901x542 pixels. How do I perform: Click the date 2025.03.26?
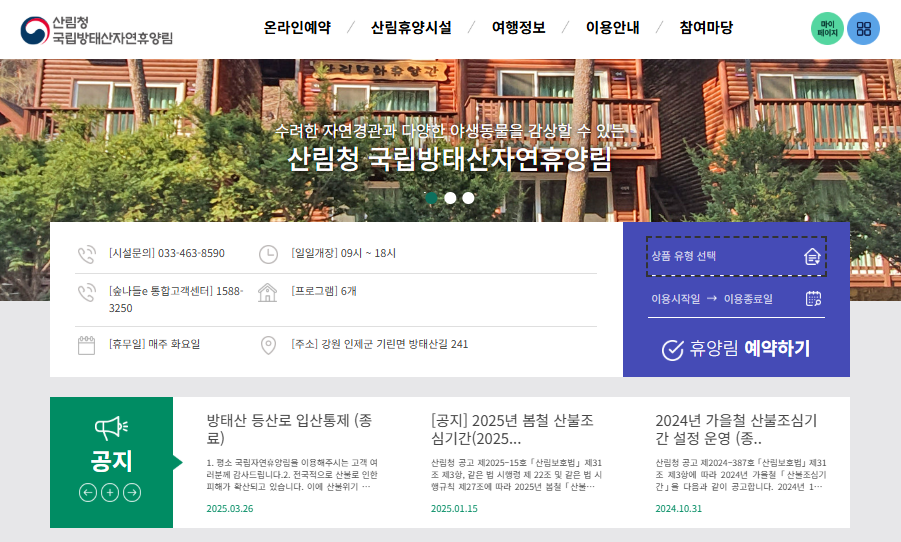click(230, 509)
